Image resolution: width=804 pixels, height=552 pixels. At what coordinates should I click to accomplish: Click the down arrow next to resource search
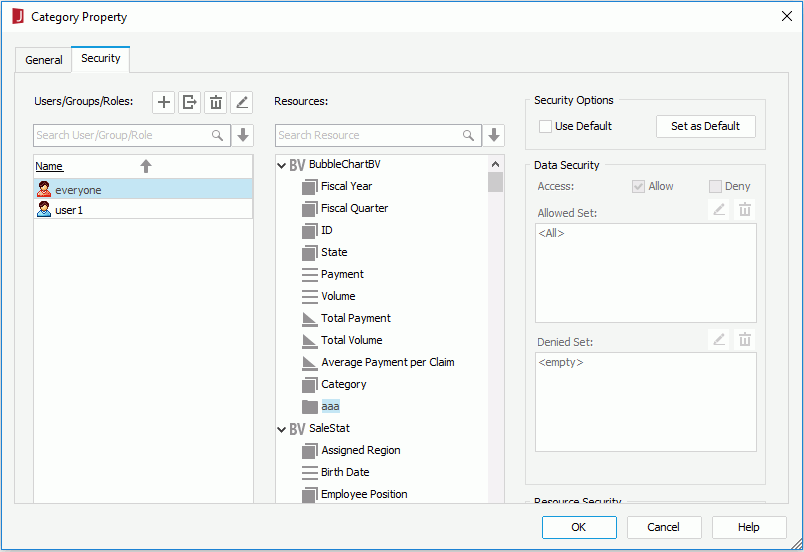click(494, 135)
